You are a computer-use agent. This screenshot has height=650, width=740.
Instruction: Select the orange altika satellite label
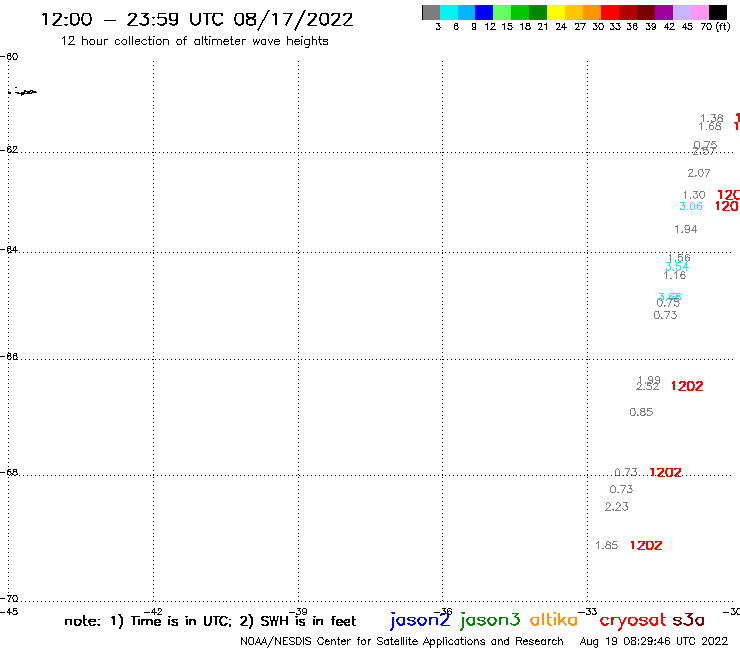(x=554, y=619)
